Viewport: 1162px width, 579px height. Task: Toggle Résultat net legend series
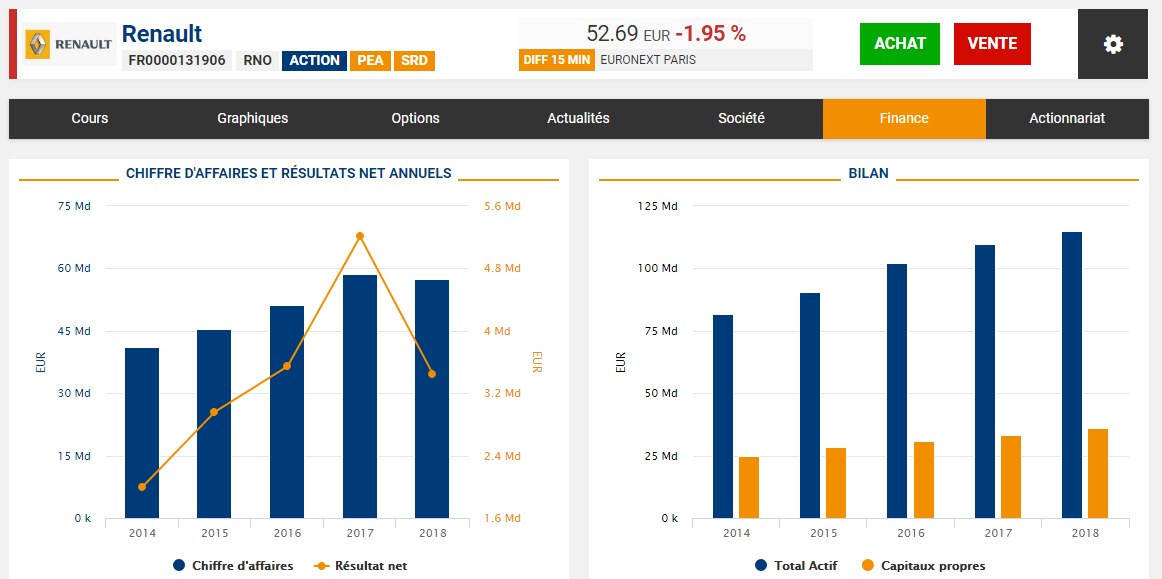pos(360,566)
